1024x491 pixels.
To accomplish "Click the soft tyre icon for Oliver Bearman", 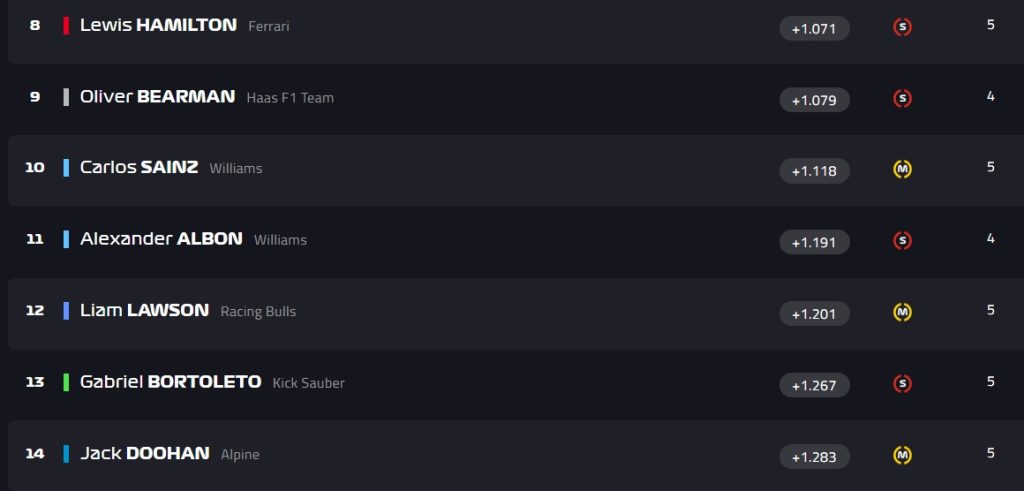I will click(x=902, y=99).
